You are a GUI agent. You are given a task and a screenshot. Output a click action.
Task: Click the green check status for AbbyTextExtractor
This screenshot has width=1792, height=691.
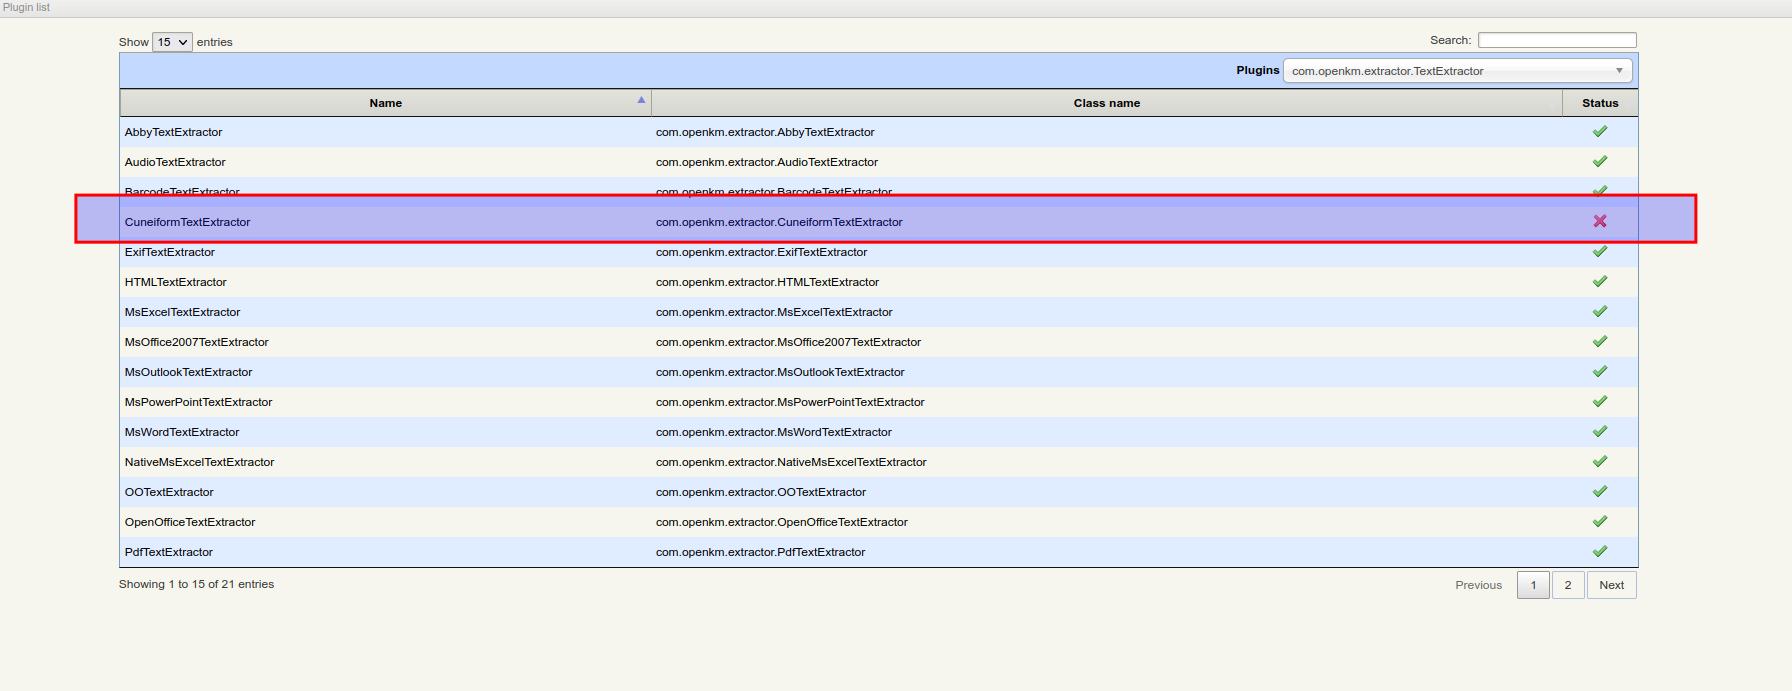(1599, 131)
